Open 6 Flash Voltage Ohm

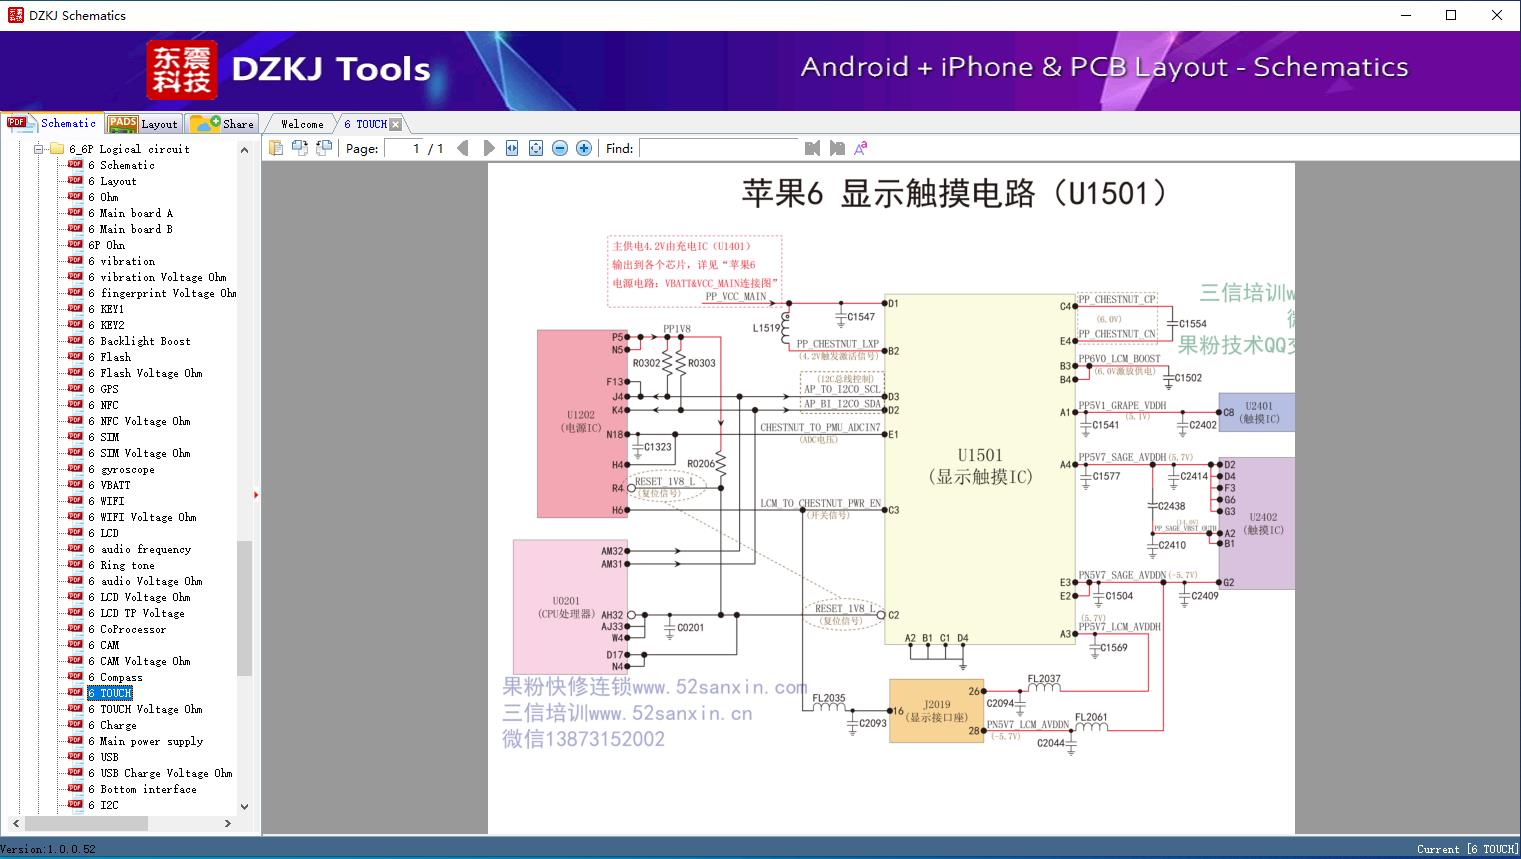(145, 373)
